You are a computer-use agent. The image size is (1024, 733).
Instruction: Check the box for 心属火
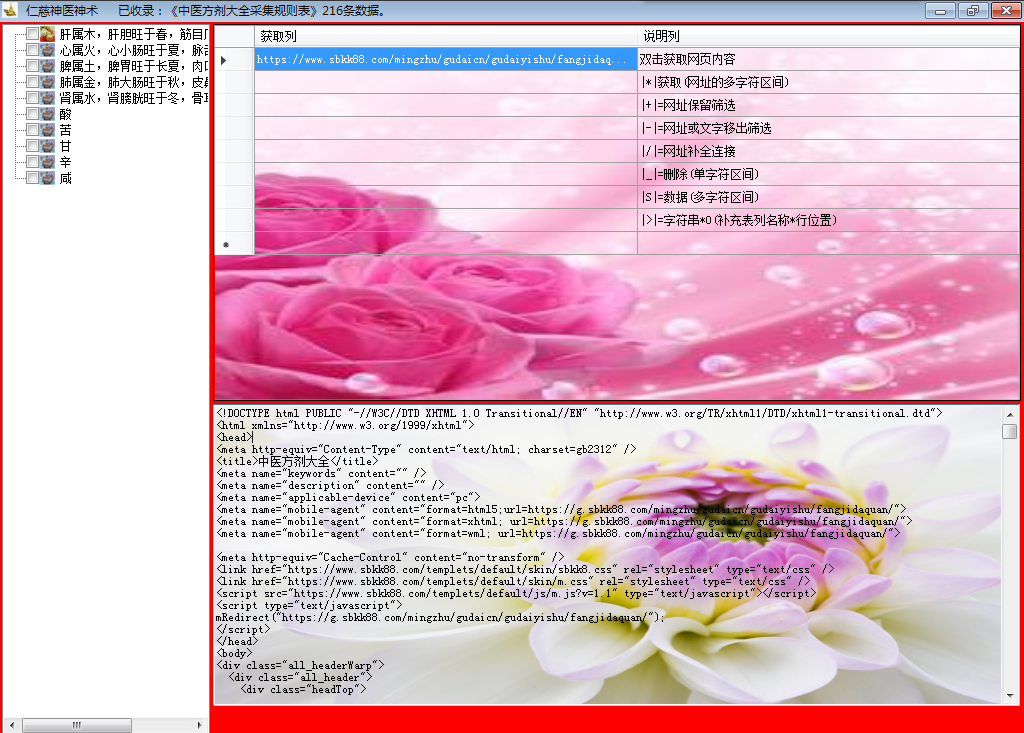(32, 50)
